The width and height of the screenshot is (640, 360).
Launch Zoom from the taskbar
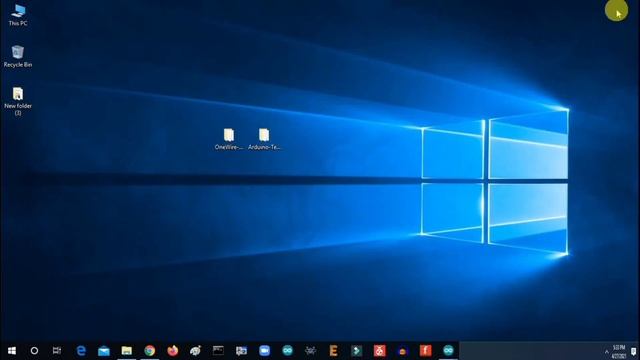(x=264, y=351)
